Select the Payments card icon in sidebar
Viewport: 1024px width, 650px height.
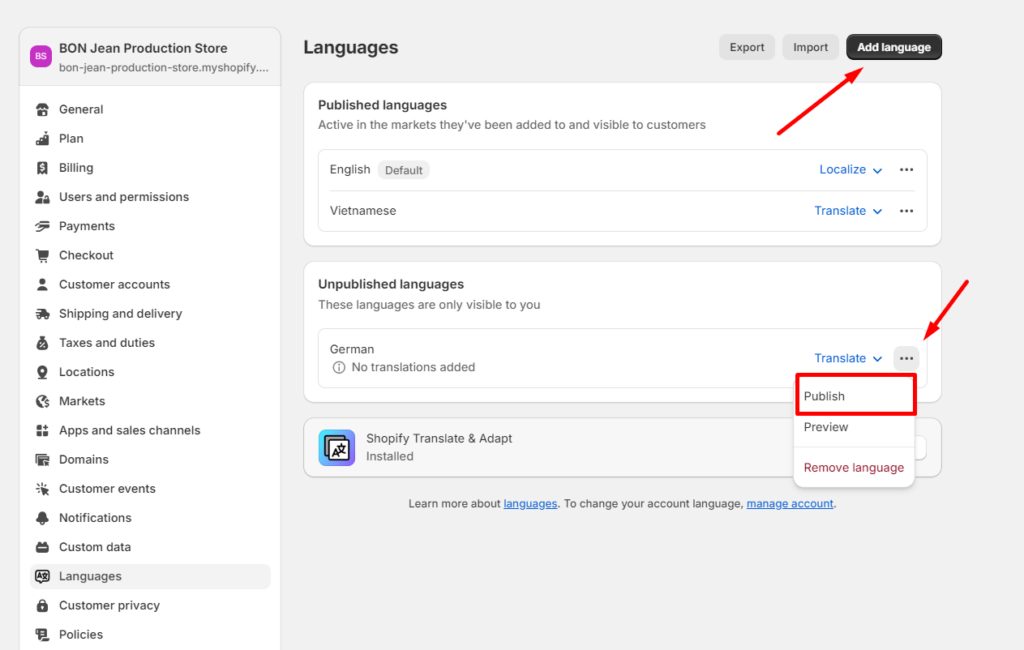tap(39, 226)
